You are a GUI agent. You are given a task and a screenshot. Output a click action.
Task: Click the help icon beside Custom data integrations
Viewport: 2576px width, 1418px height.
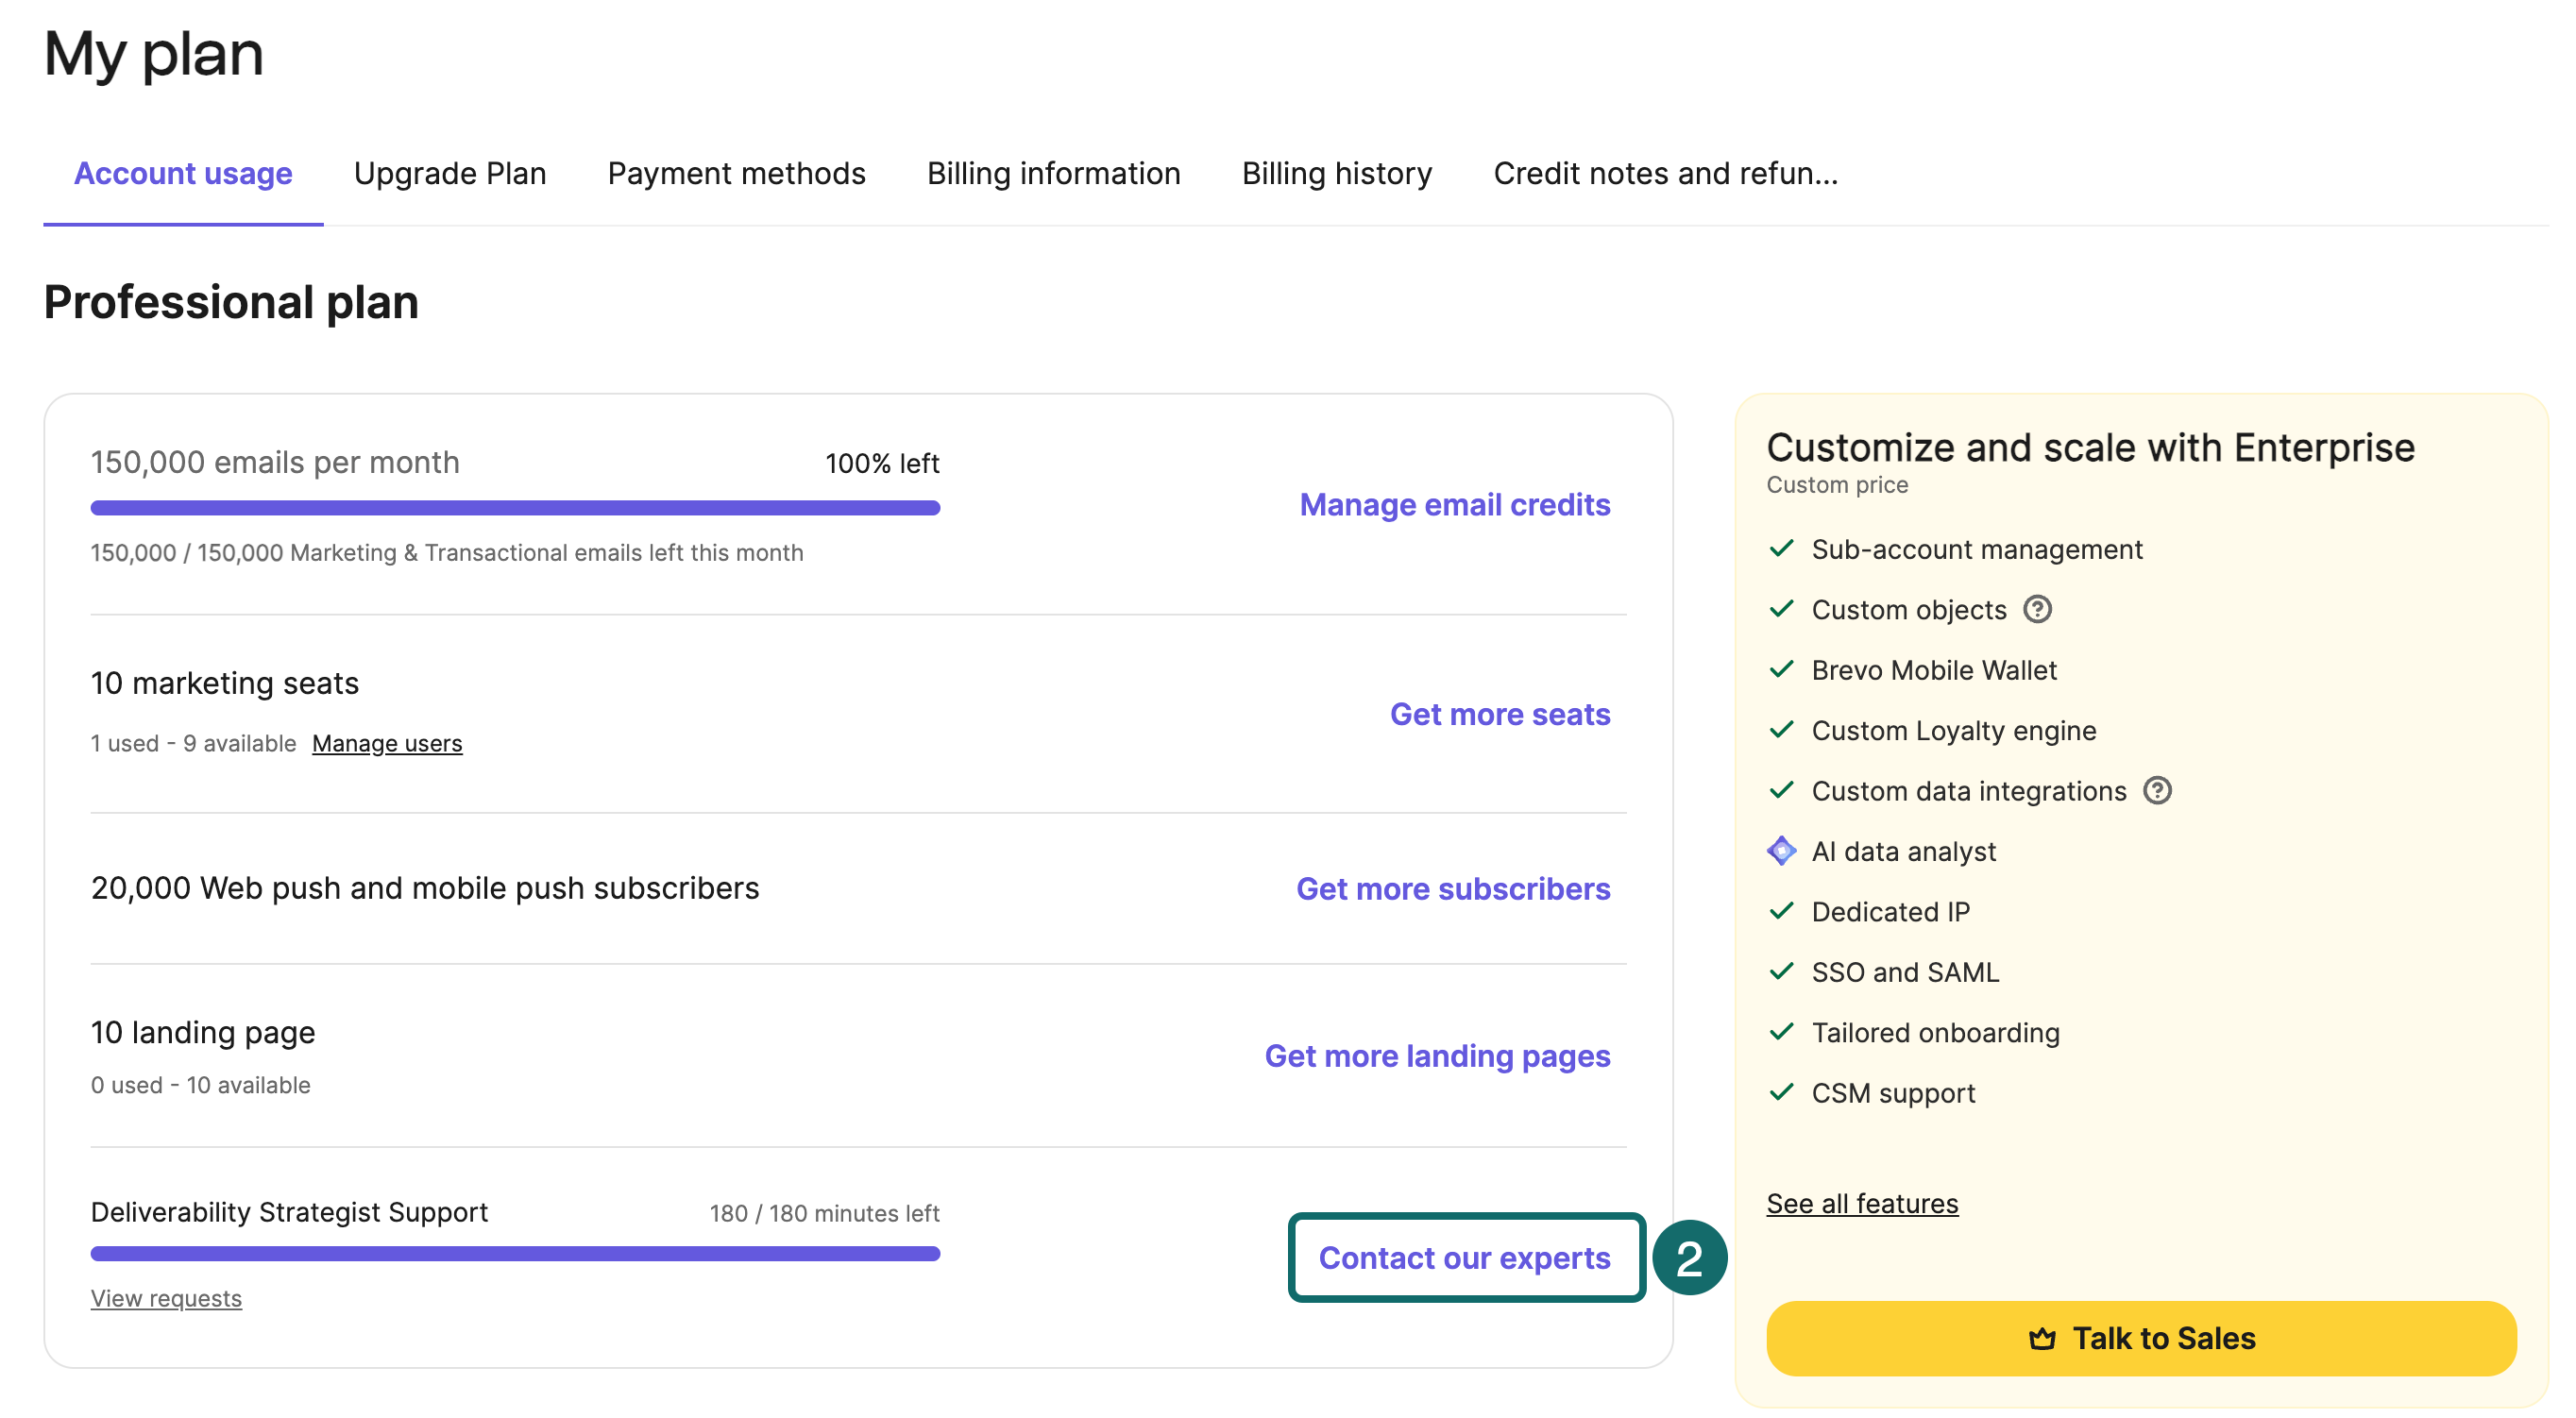pos(2156,790)
